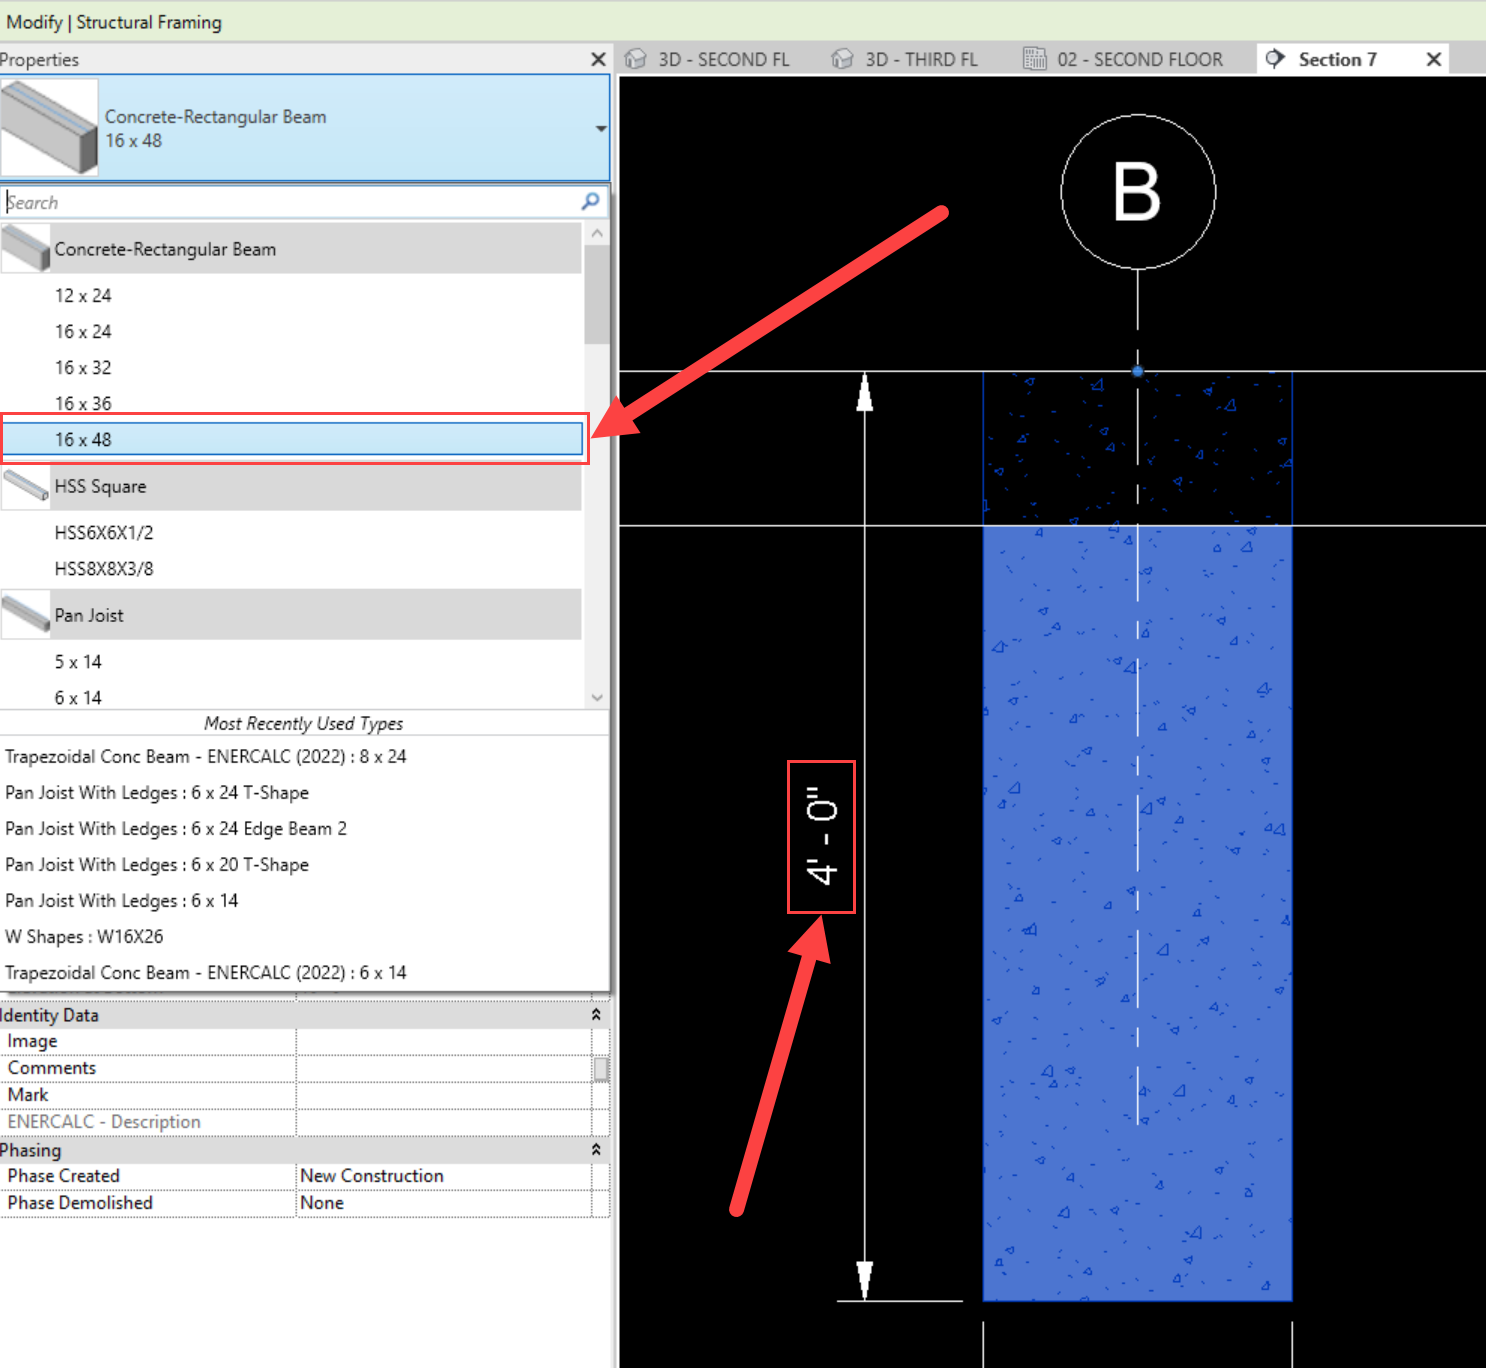Screen dimensions: 1486x1368
Task: Select the 16 x 36 beam type
Action: 83,403
